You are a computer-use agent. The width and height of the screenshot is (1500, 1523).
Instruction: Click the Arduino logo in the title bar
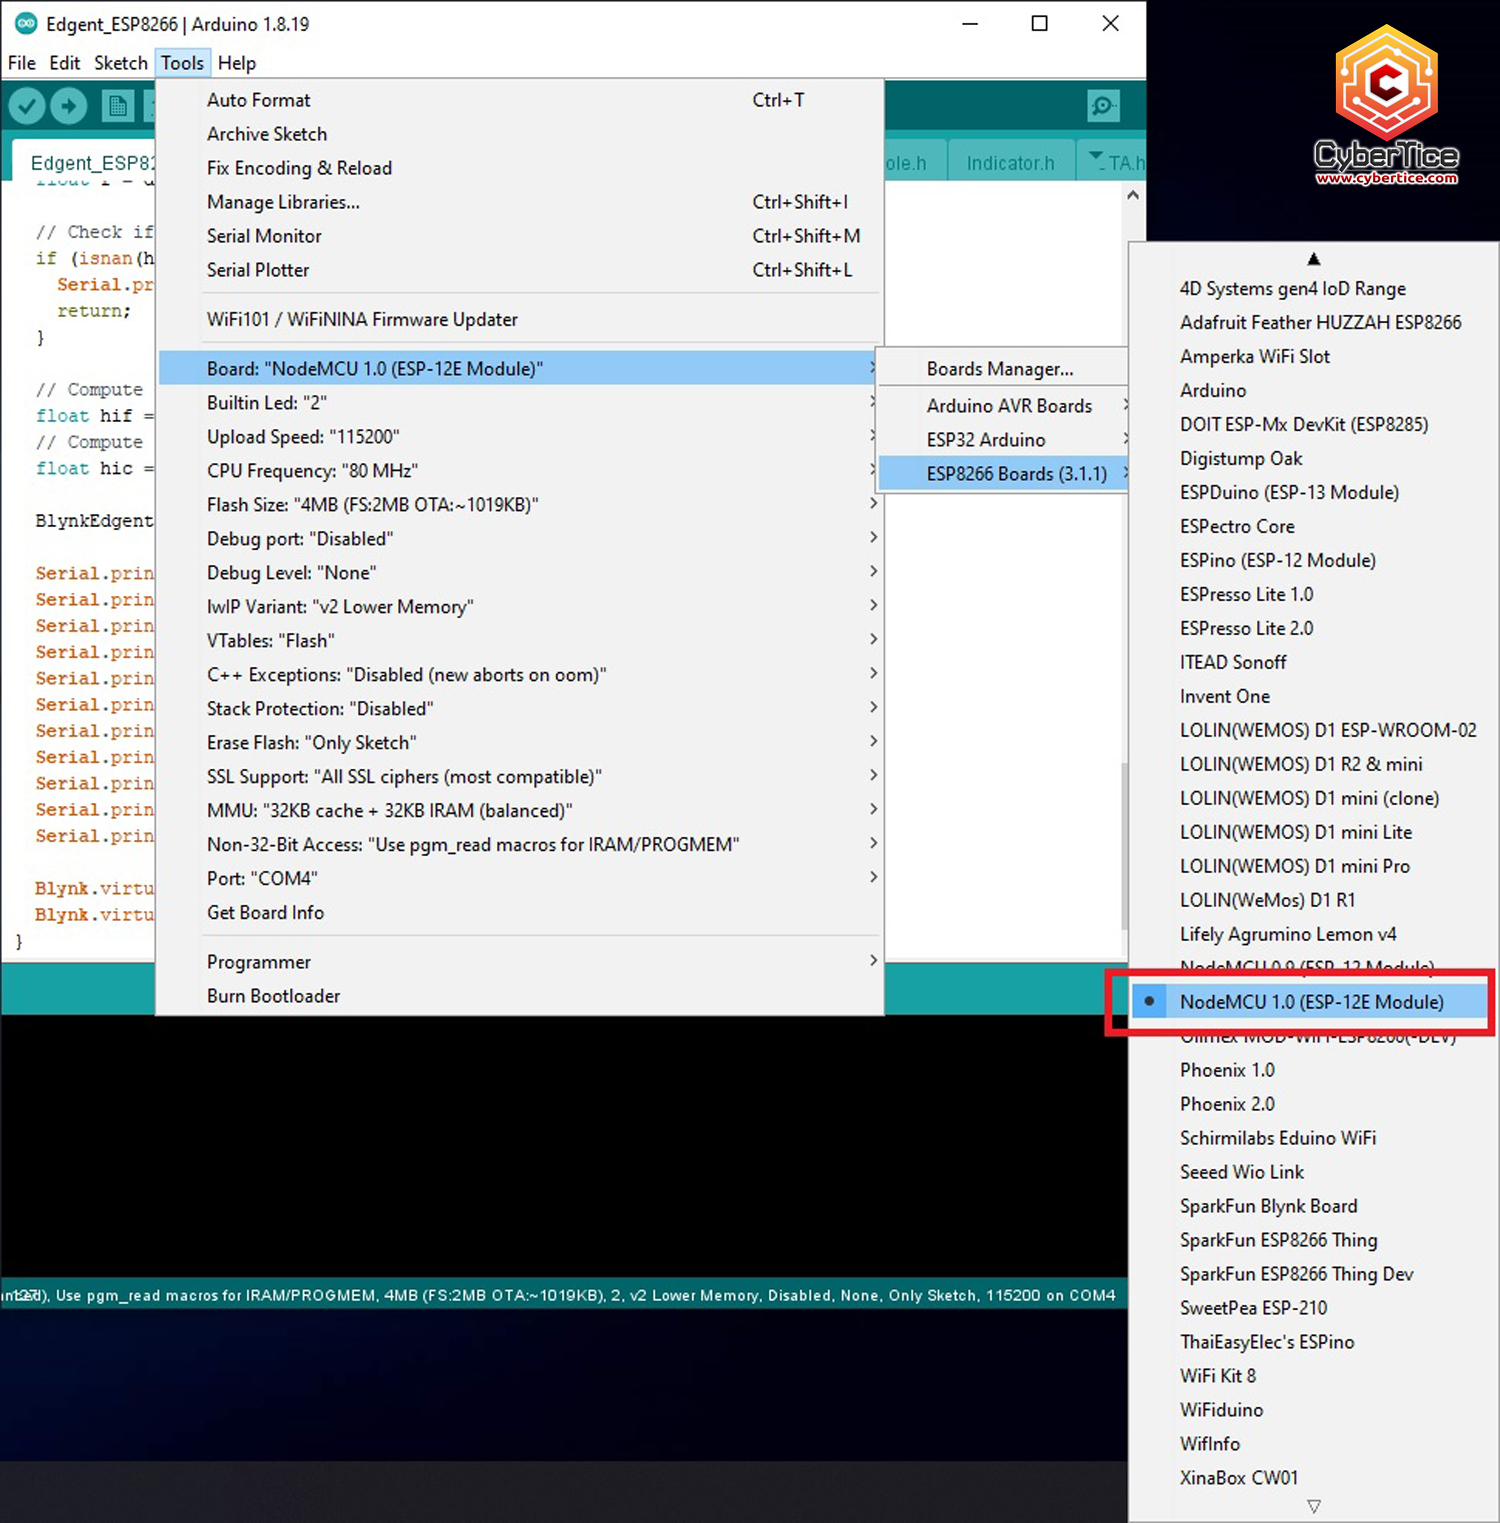click(x=24, y=23)
